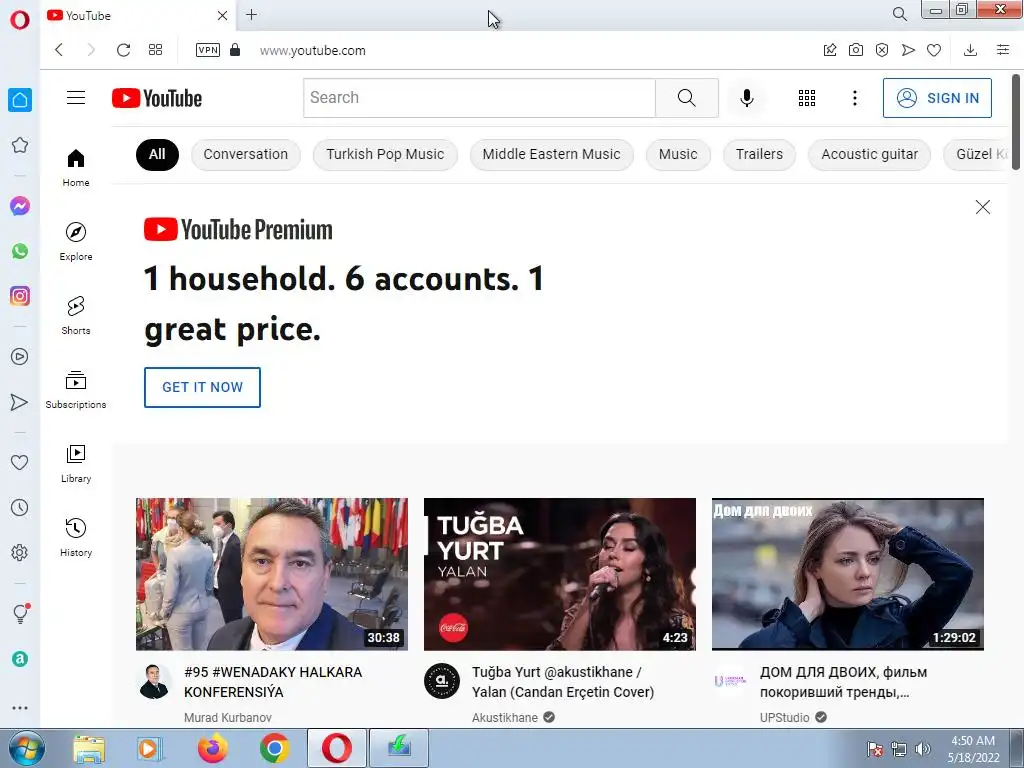Image resolution: width=1024 pixels, height=768 pixels.
Task: Open the sidebar Player icon
Action: pos(20,357)
